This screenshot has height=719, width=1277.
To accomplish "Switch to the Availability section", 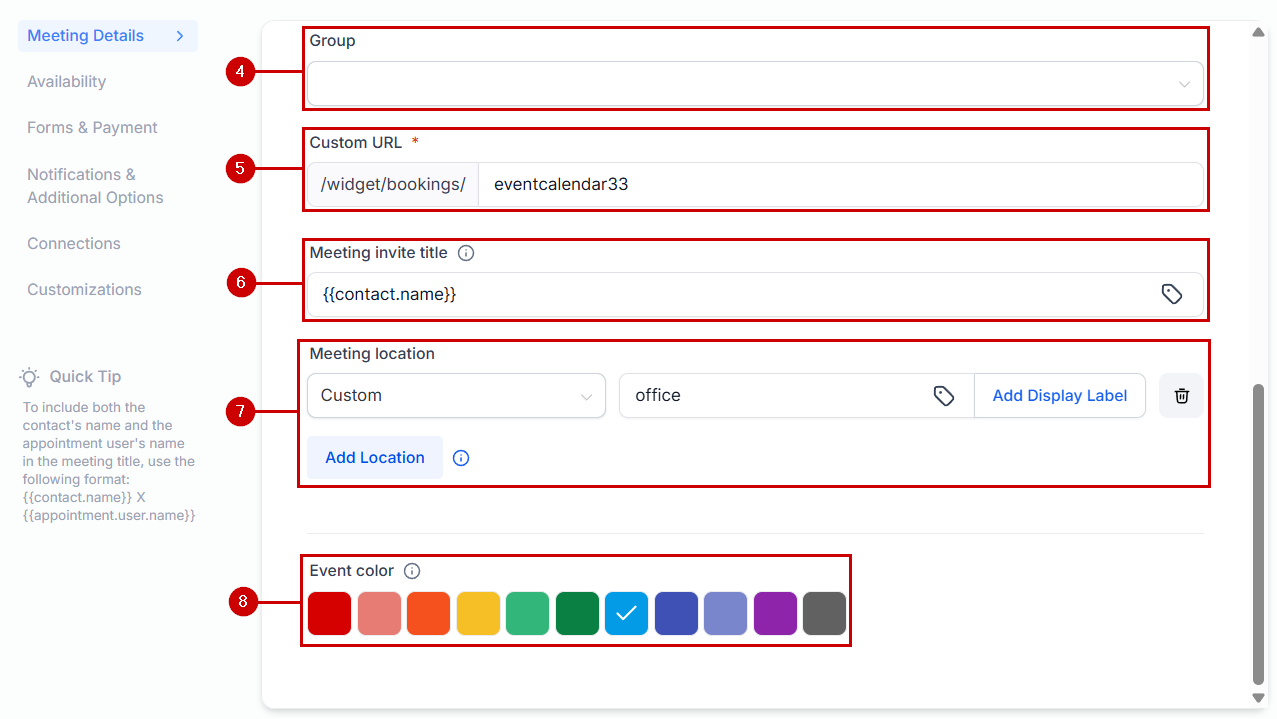I will [66, 82].
